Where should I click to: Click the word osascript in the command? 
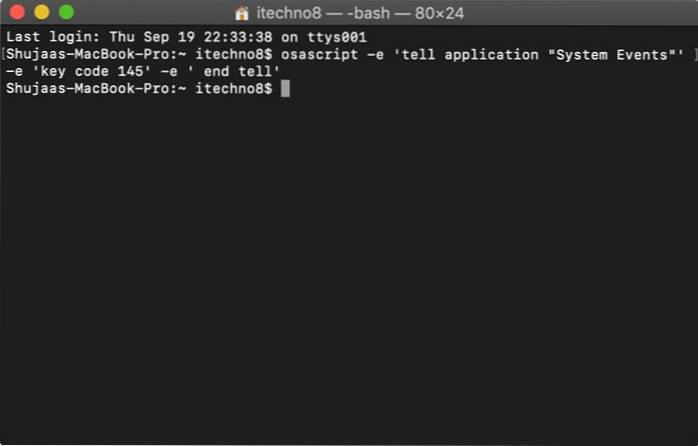click(x=319, y=55)
